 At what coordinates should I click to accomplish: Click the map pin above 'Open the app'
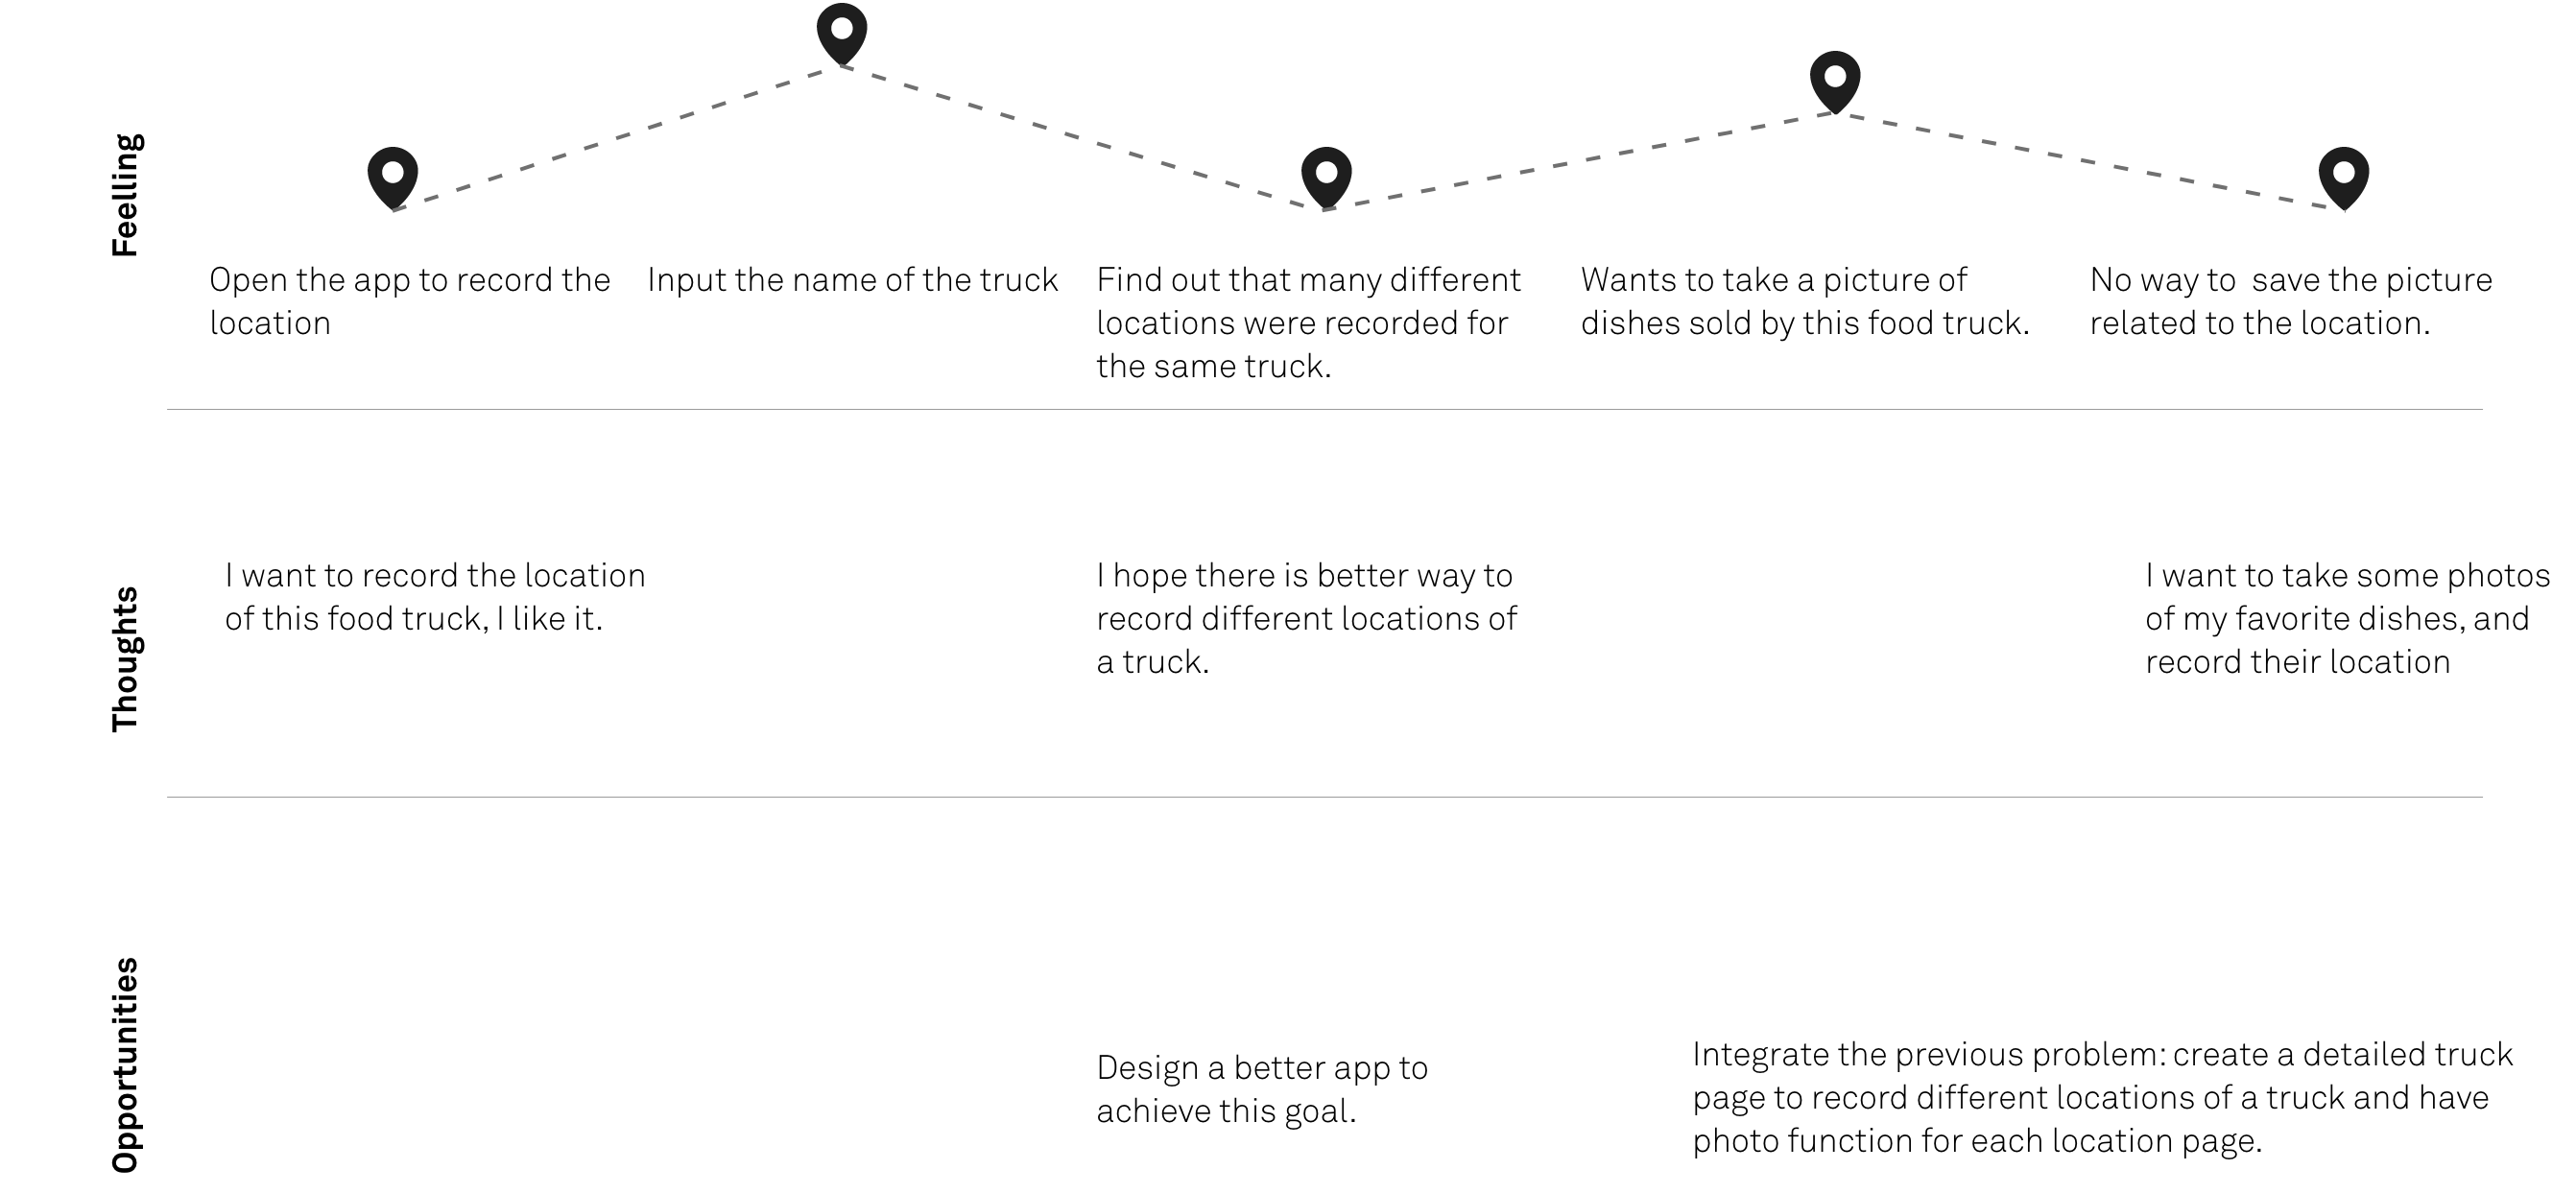[x=393, y=176]
